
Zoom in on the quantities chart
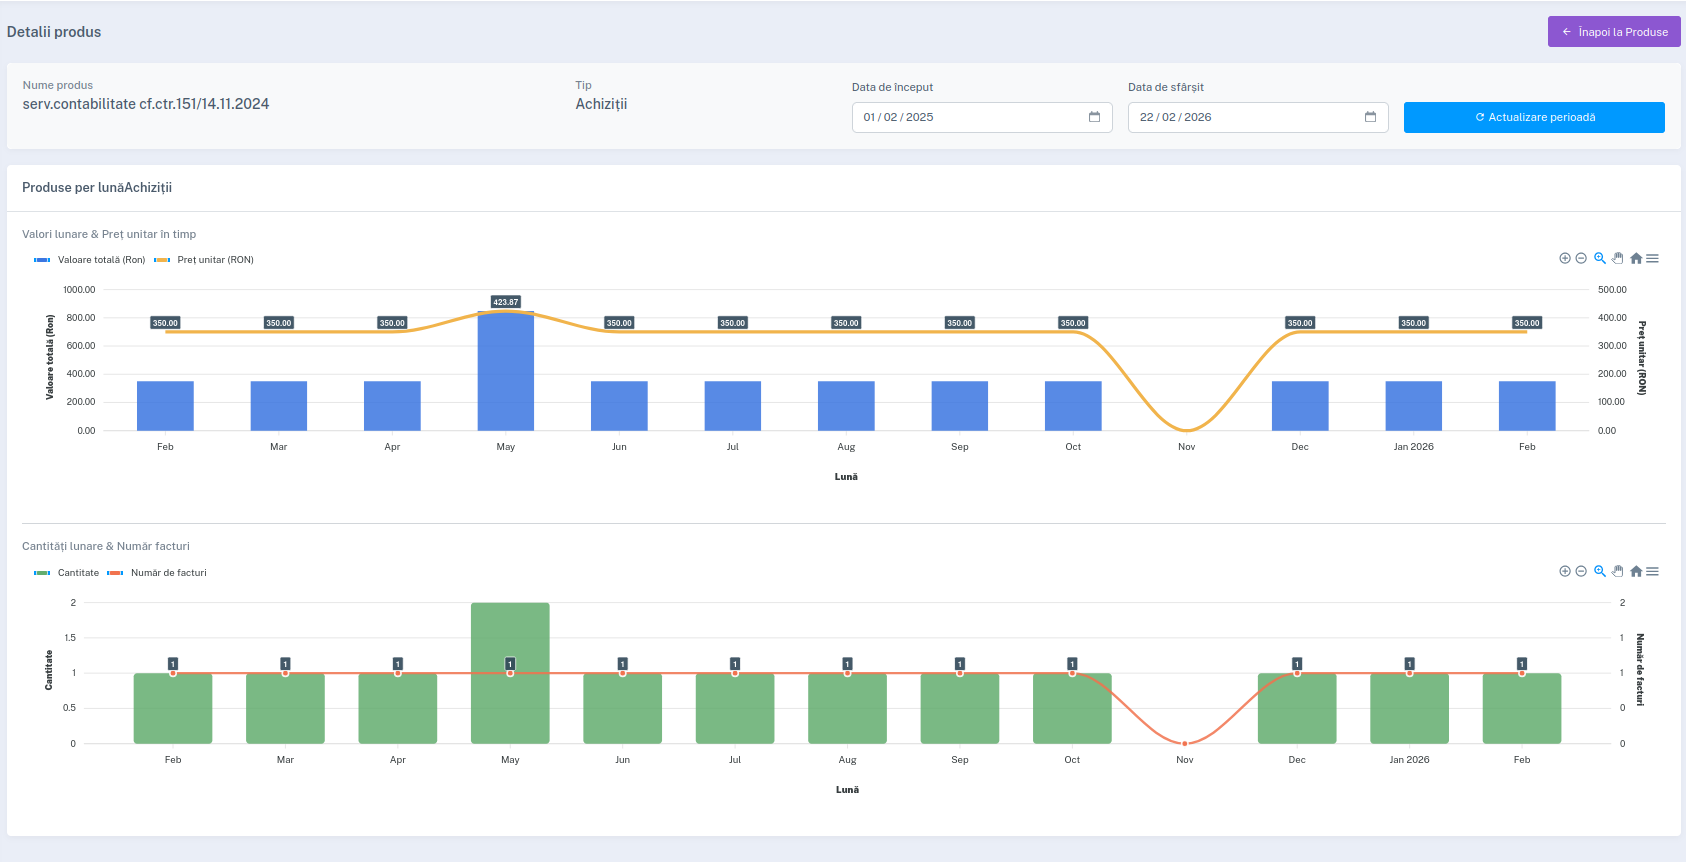[x=1564, y=571]
